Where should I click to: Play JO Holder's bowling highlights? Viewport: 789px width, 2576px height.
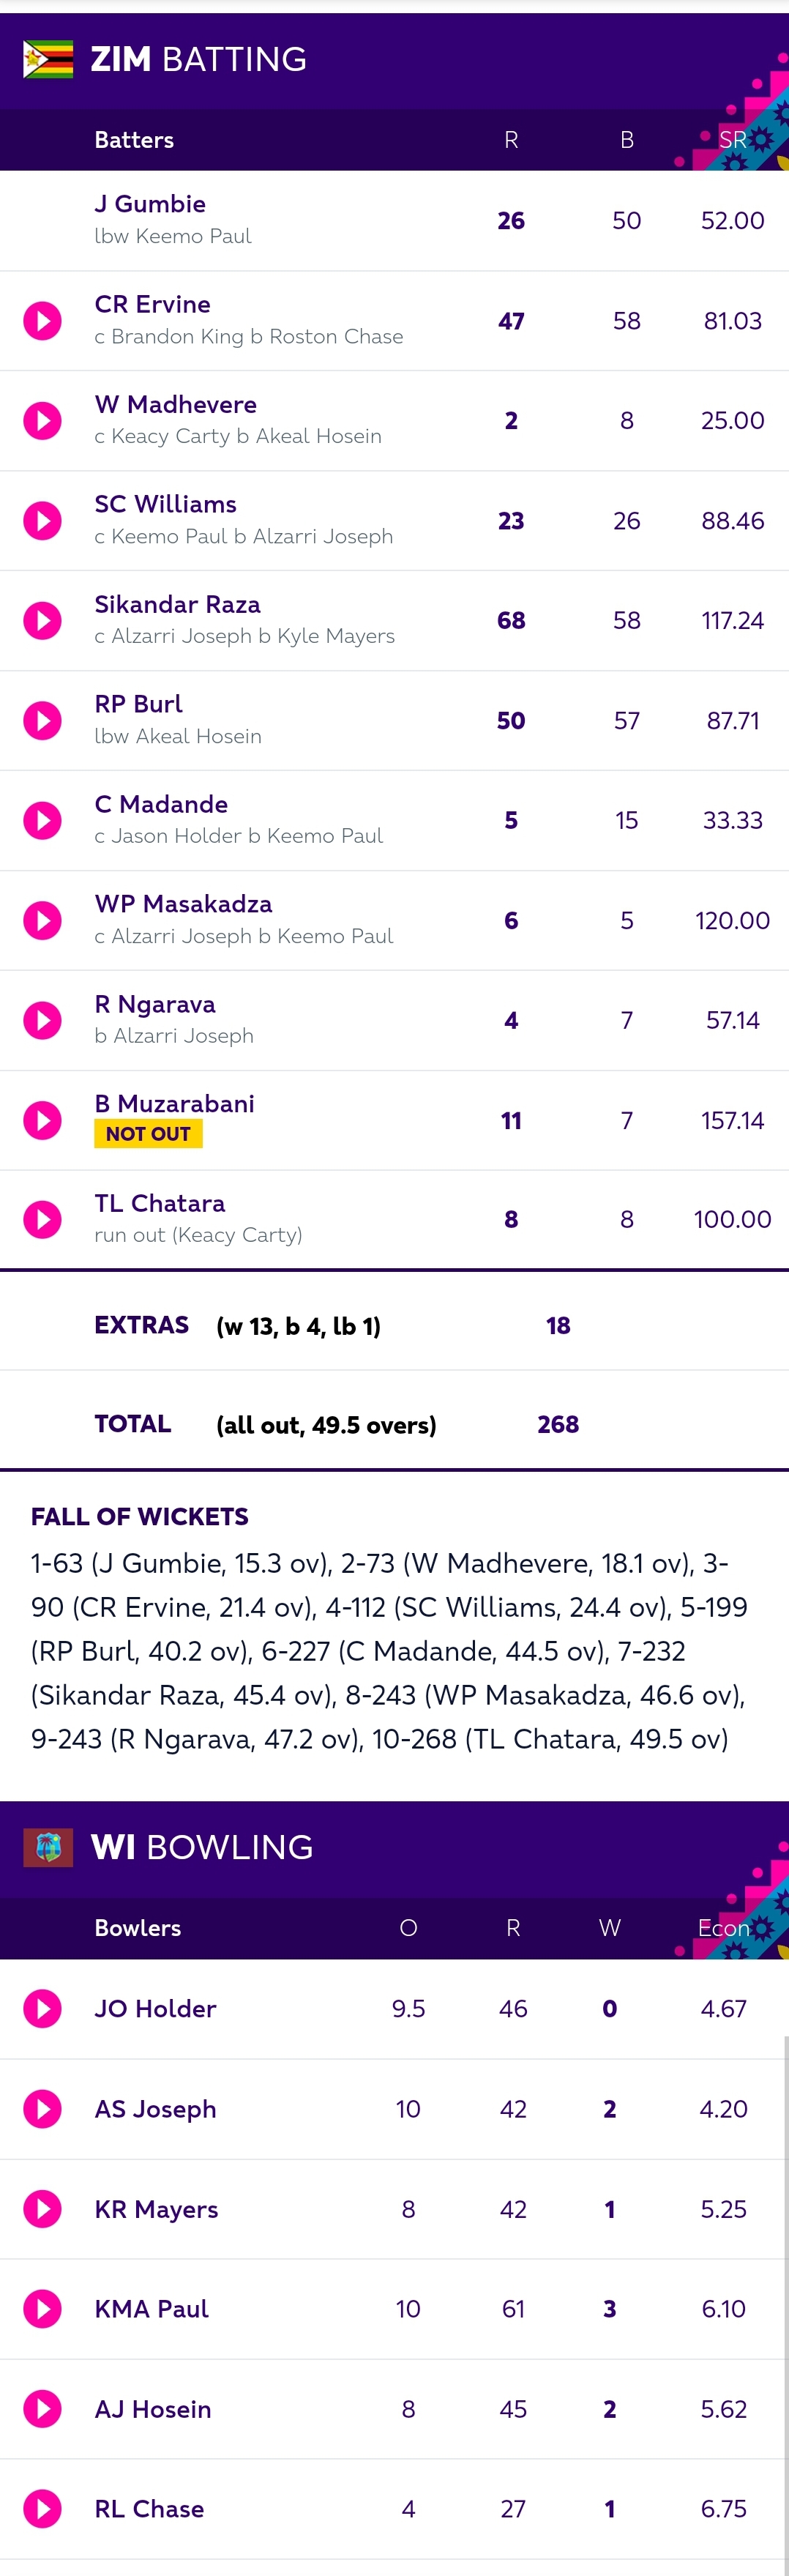pyautogui.click(x=42, y=2009)
